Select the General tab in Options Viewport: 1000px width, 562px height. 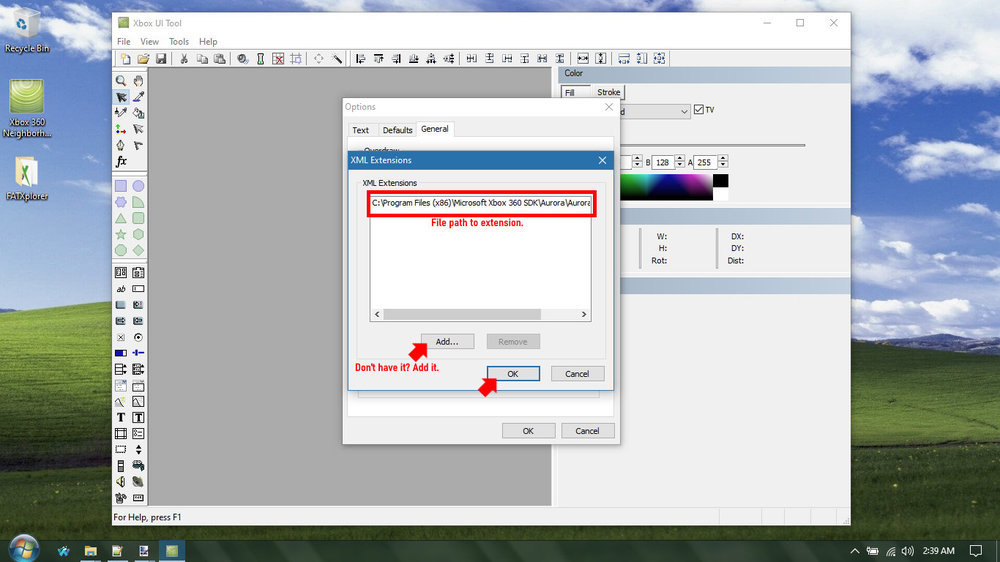pos(434,129)
